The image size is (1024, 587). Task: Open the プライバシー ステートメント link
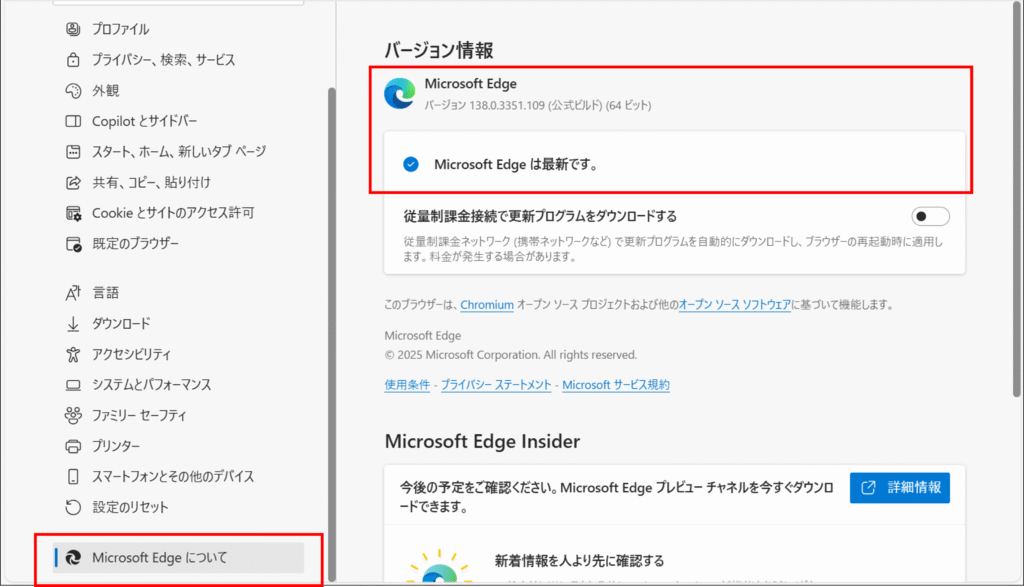point(496,385)
